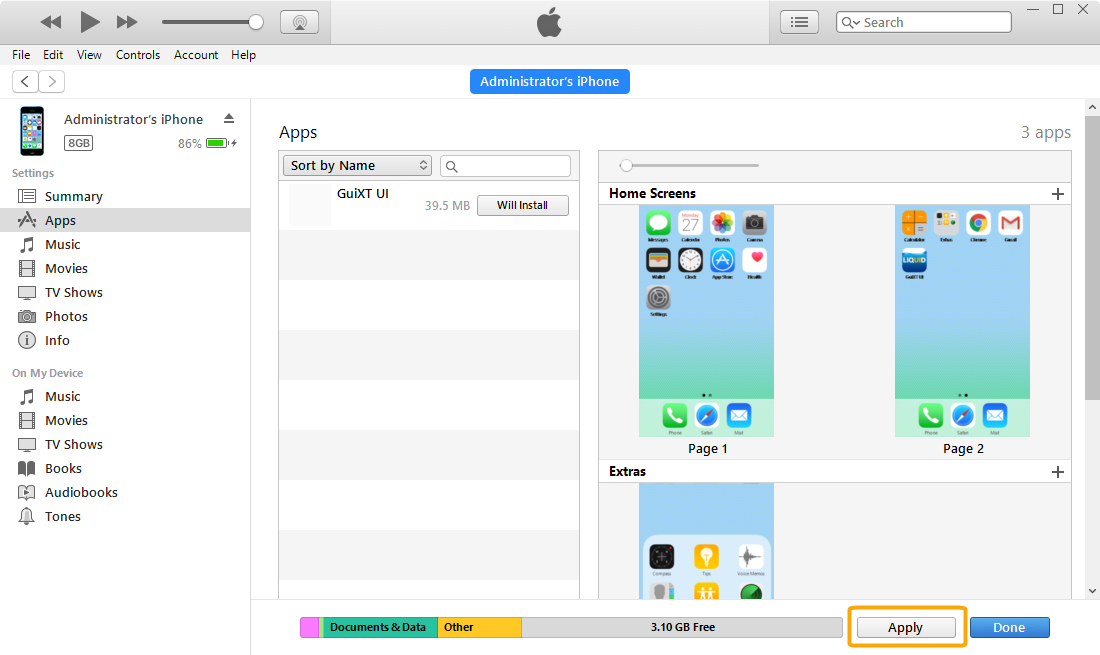Select Photos in Settings sidebar

pyautogui.click(x=66, y=316)
